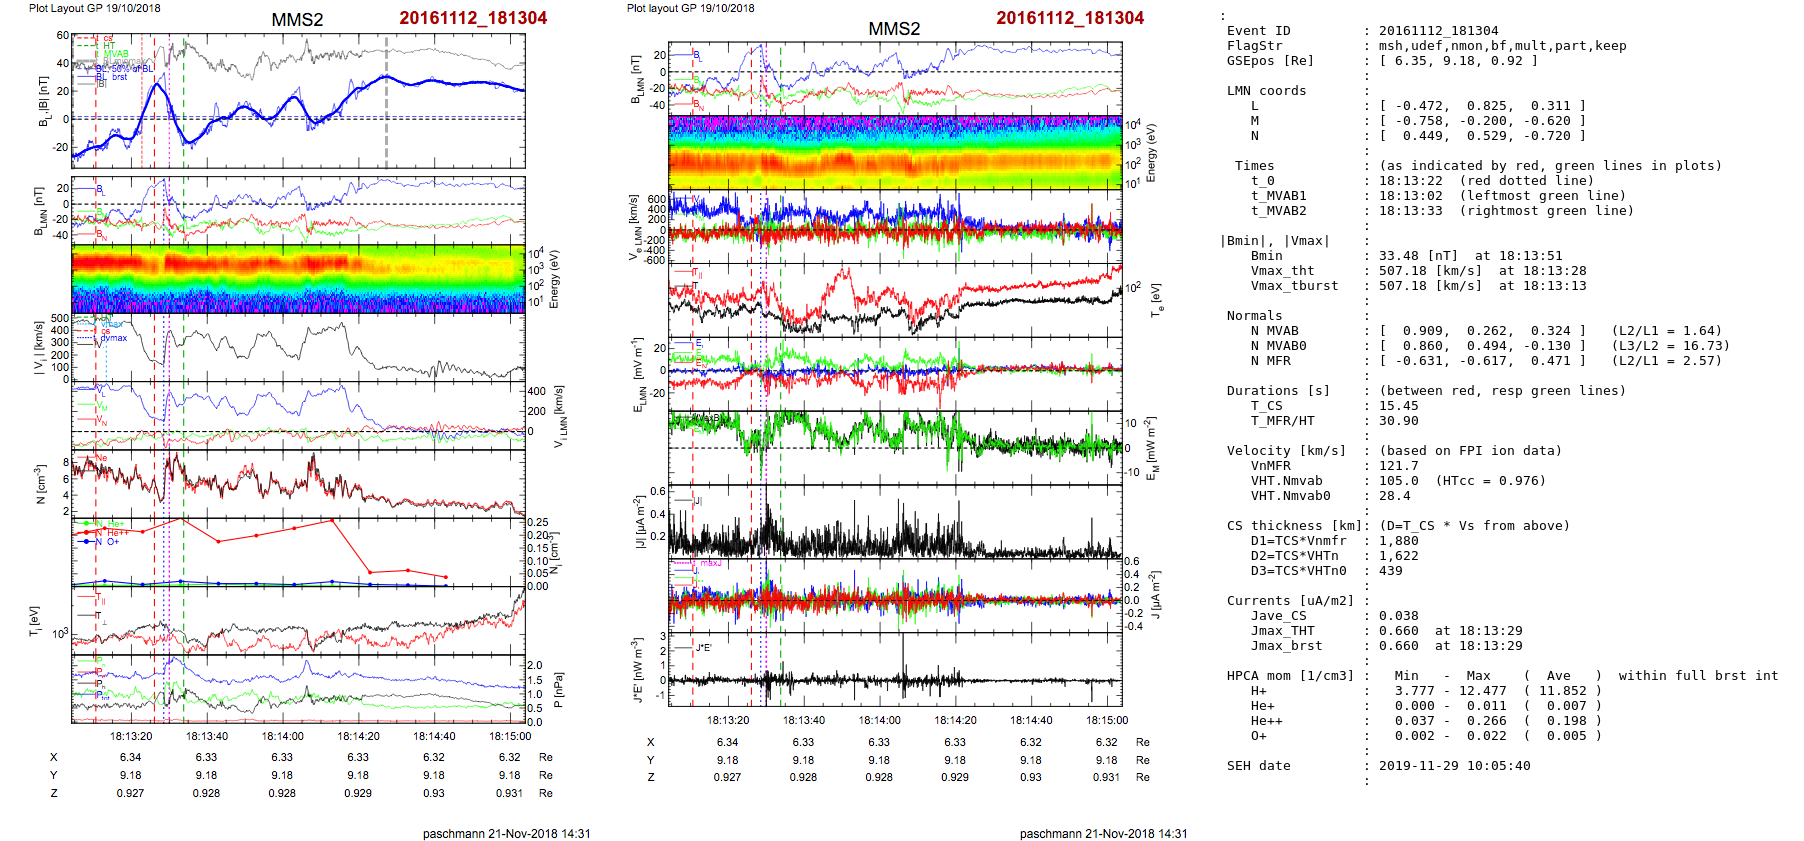Select the D3=TCS*VHTn0 thickness value 439
This screenshot has width=1804, height=841.
[1390, 571]
